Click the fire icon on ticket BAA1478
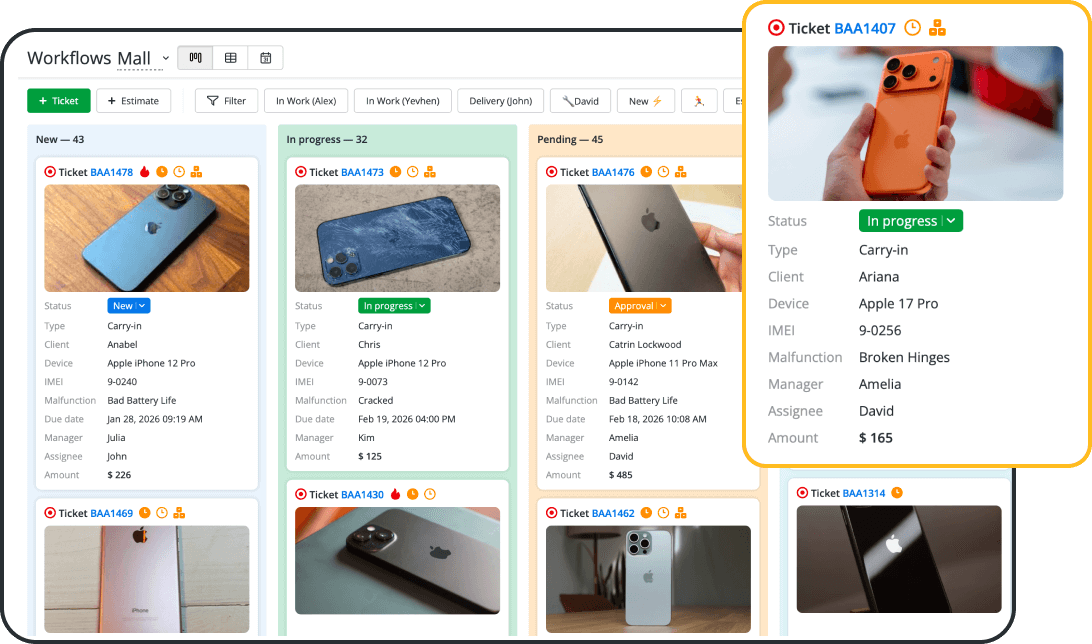The width and height of the screenshot is (1092, 644). (144, 171)
